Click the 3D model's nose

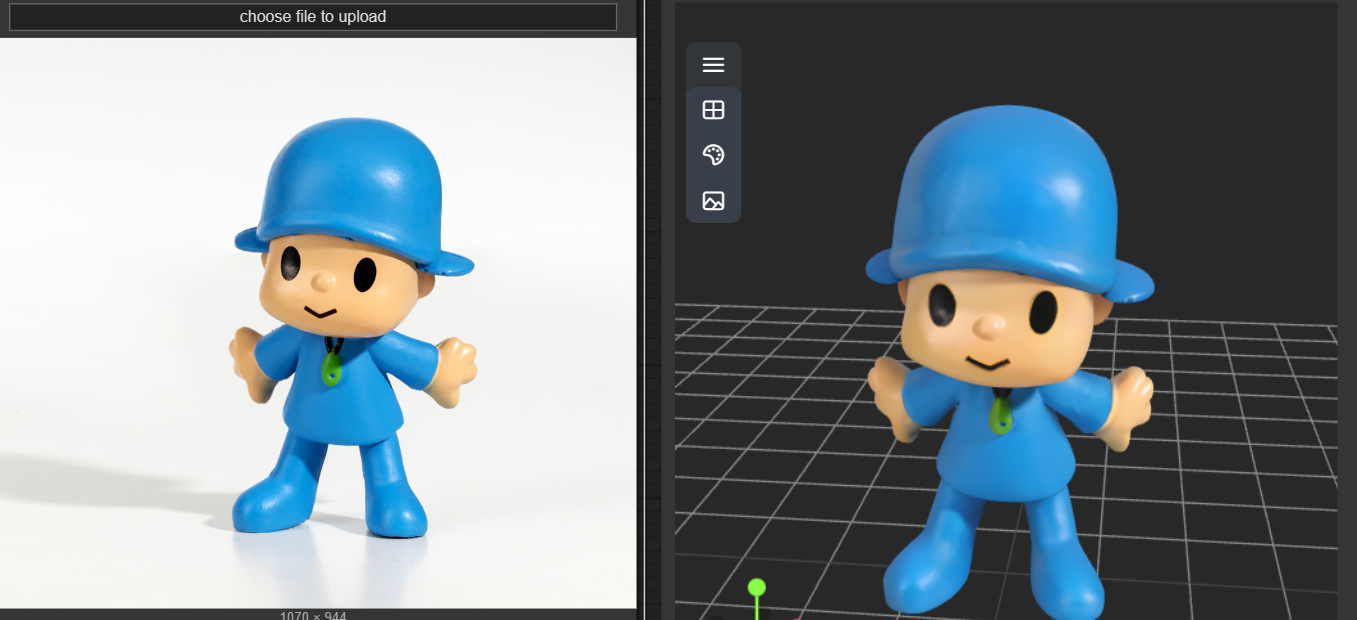tap(987, 326)
